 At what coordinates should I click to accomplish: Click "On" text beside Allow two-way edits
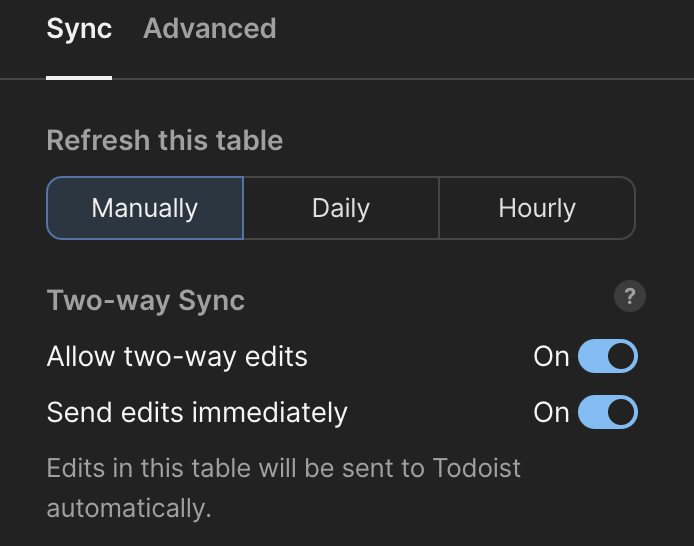pos(551,356)
